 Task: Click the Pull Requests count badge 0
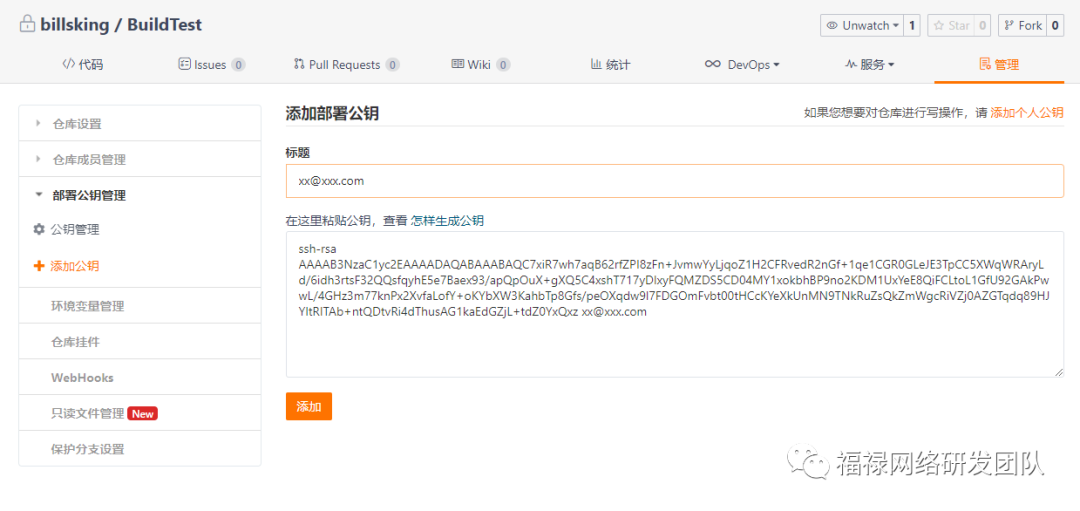tap(393, 65)
